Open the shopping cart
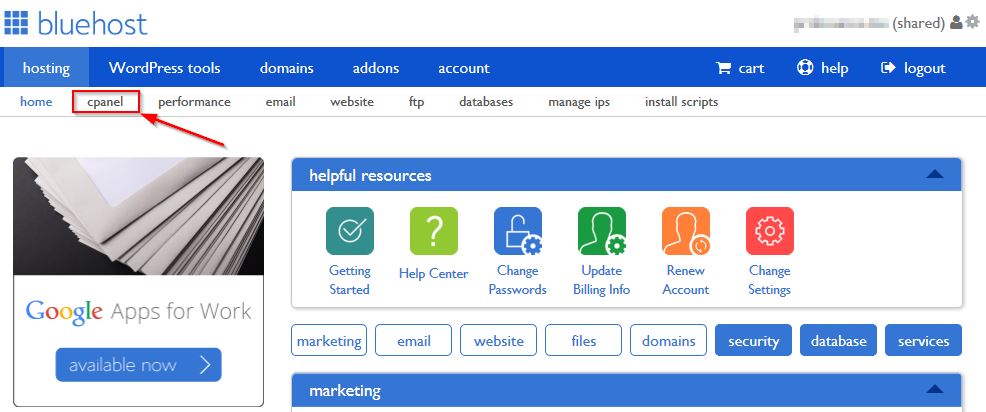 [740, 68]
